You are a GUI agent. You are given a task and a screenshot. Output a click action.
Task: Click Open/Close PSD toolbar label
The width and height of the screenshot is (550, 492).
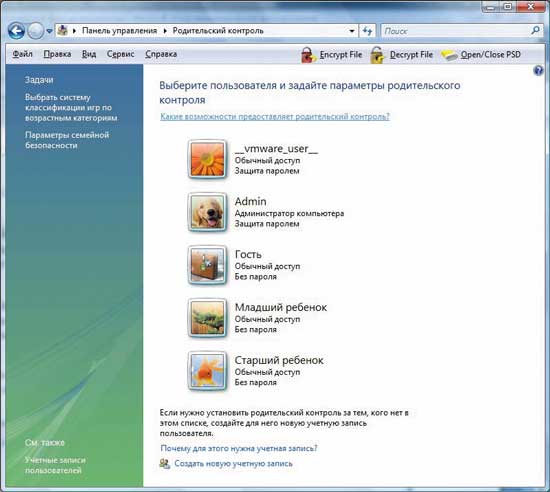[x=491, y=55]
